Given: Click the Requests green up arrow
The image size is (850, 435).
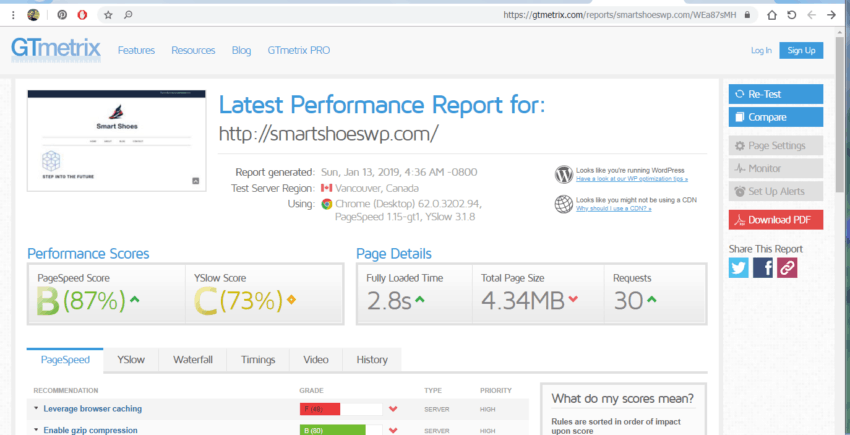Looking at the screenshot, I should coord(652,299).
